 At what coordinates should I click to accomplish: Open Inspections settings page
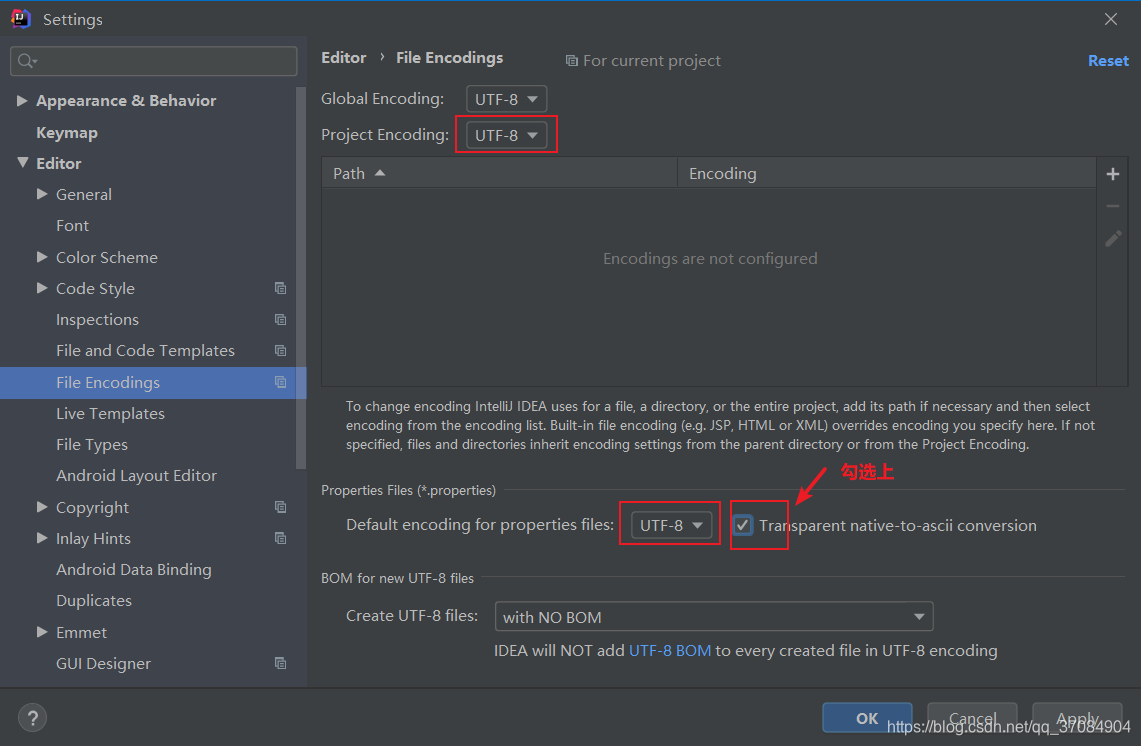click(x=97, y=320)
